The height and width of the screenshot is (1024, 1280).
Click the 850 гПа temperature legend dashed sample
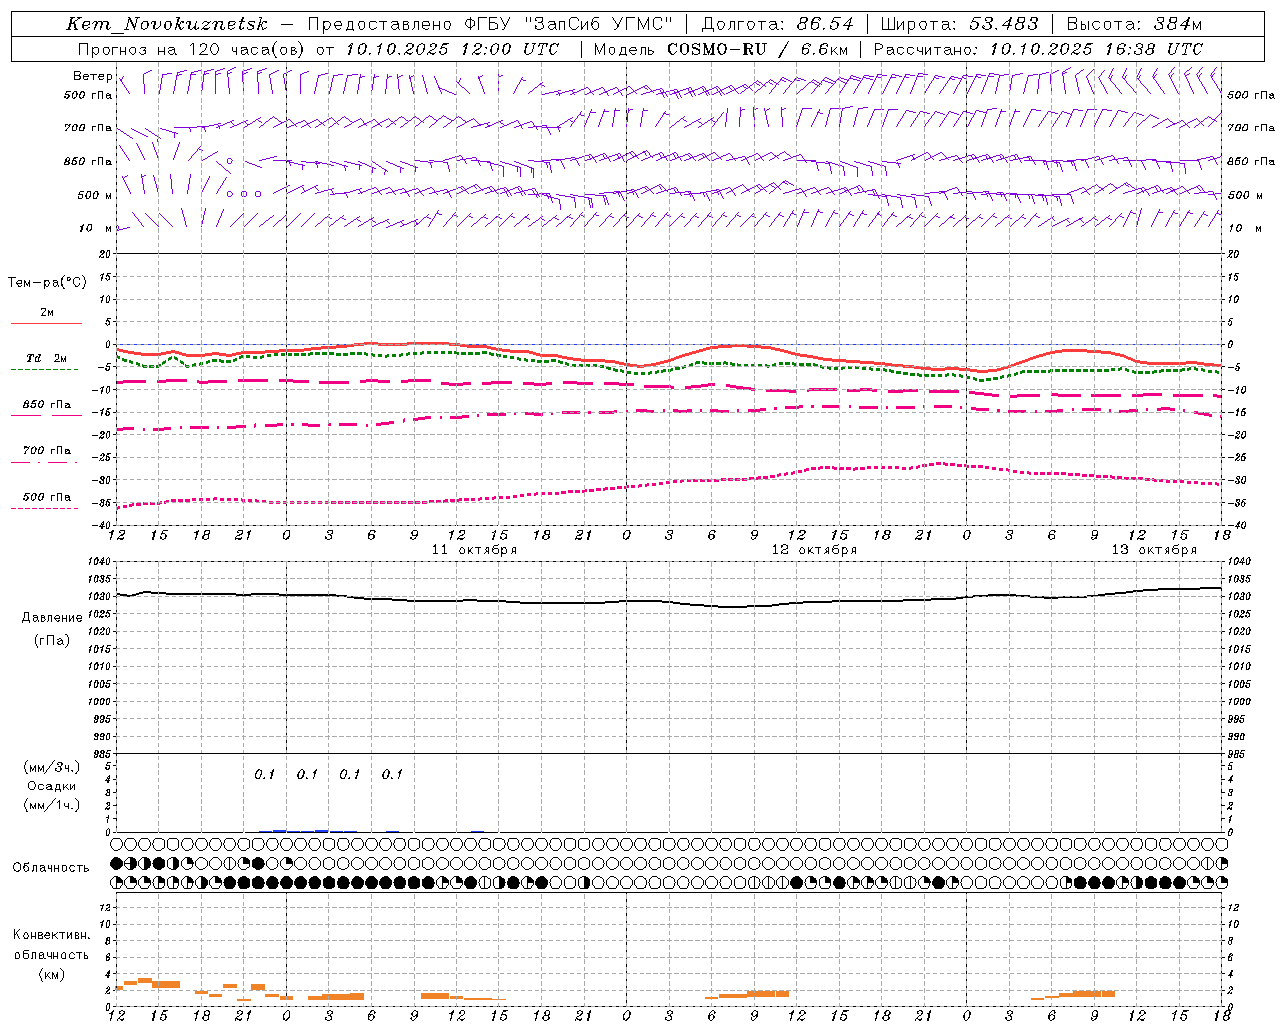46,415
